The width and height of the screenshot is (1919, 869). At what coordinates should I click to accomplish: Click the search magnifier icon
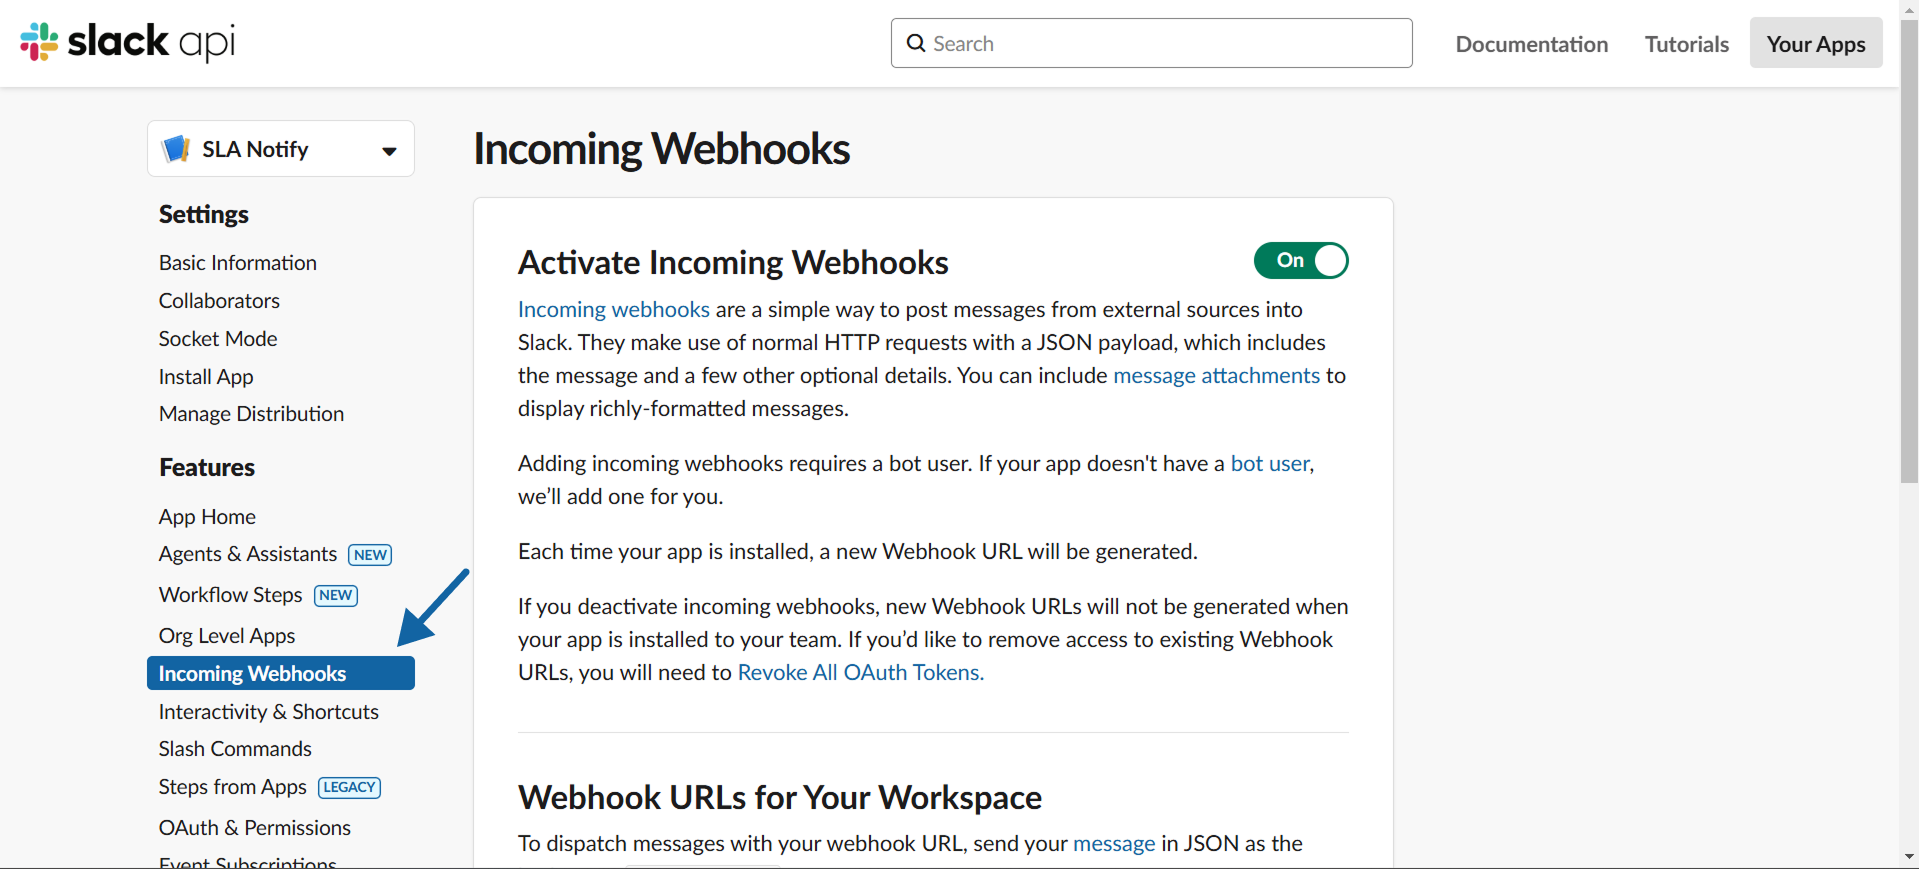(915, 43)
